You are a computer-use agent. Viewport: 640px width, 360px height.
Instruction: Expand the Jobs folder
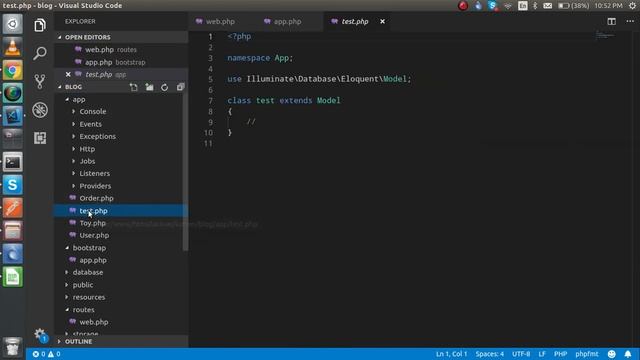click(87, 161)
